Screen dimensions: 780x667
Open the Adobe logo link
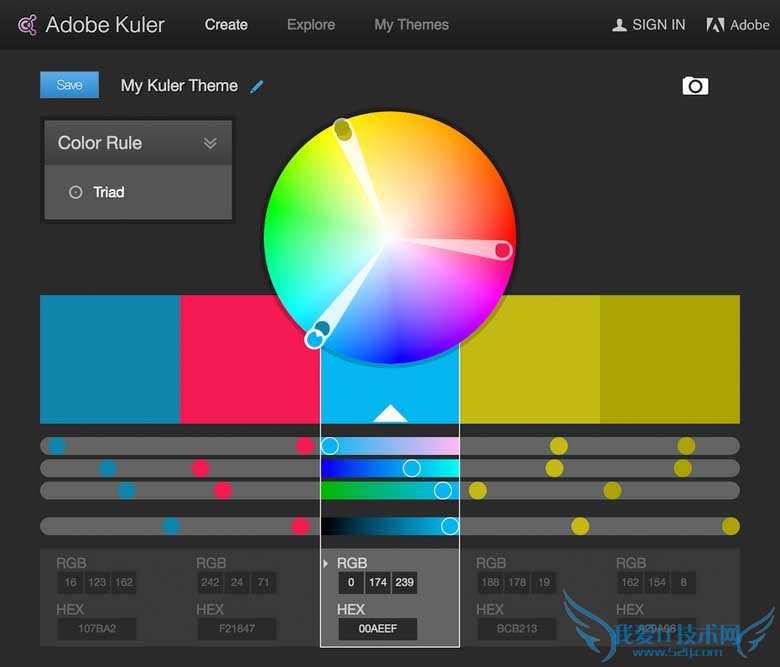pos(738,25)
